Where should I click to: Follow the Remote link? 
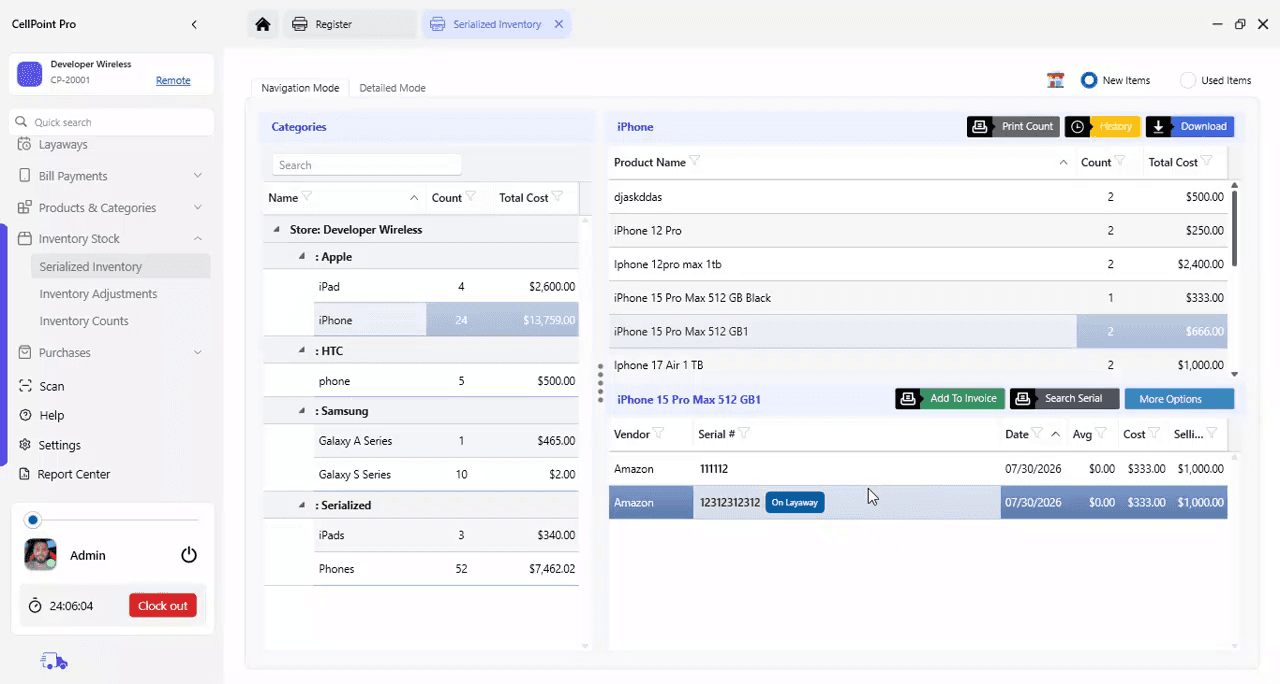173,81
